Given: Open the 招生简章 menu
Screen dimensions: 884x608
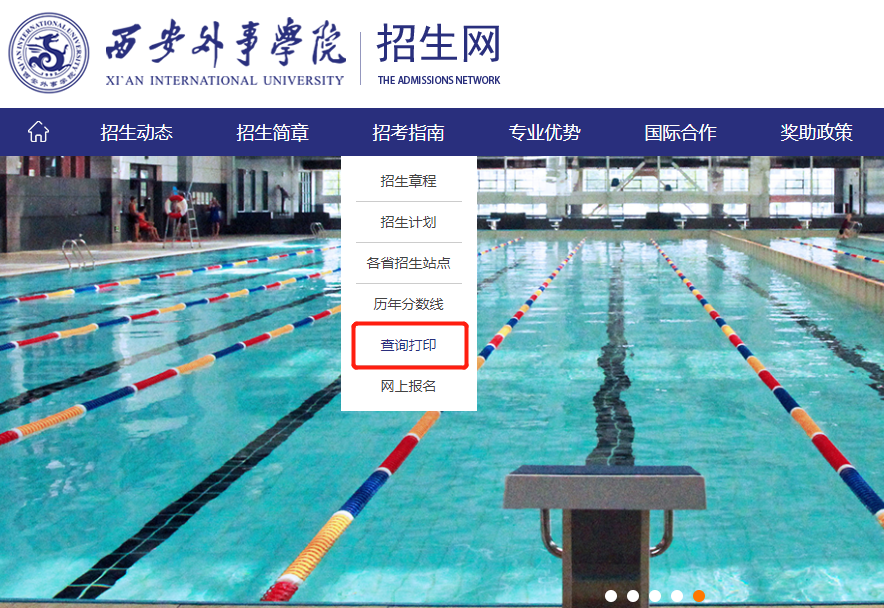Looking at the screenshot, I should coord(272,133).
